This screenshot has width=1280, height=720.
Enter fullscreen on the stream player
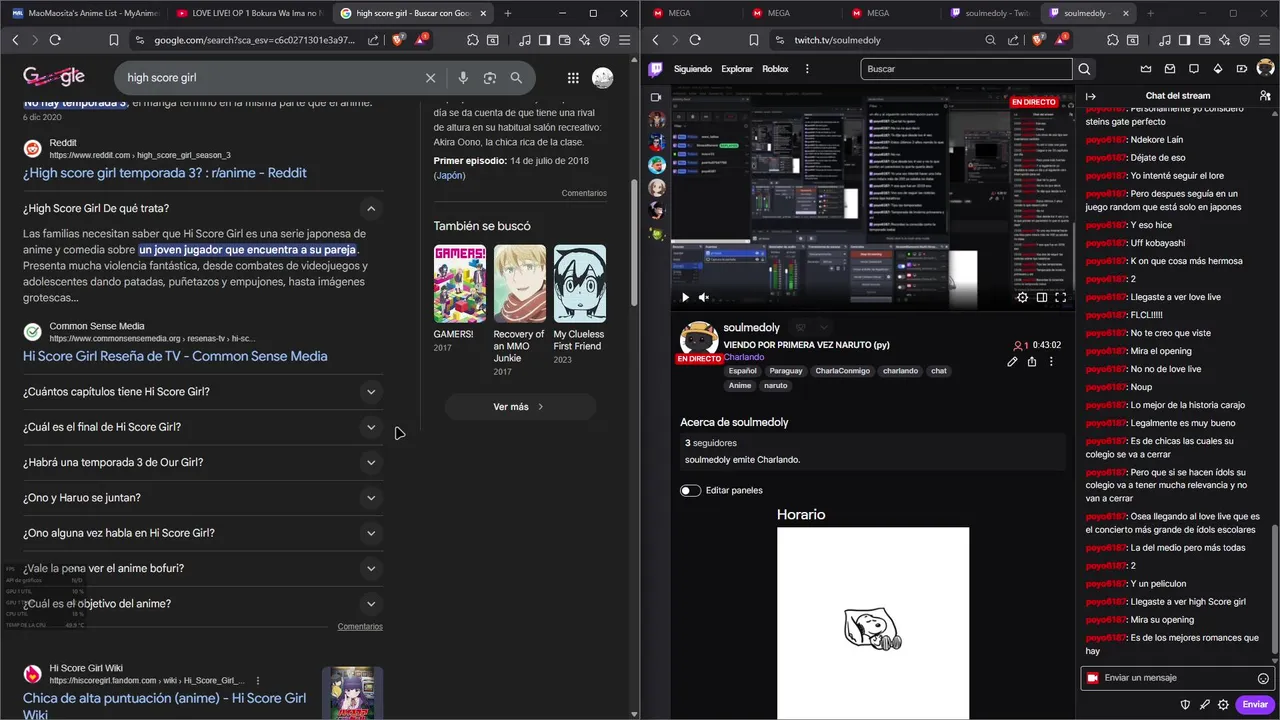point(1061,297)
